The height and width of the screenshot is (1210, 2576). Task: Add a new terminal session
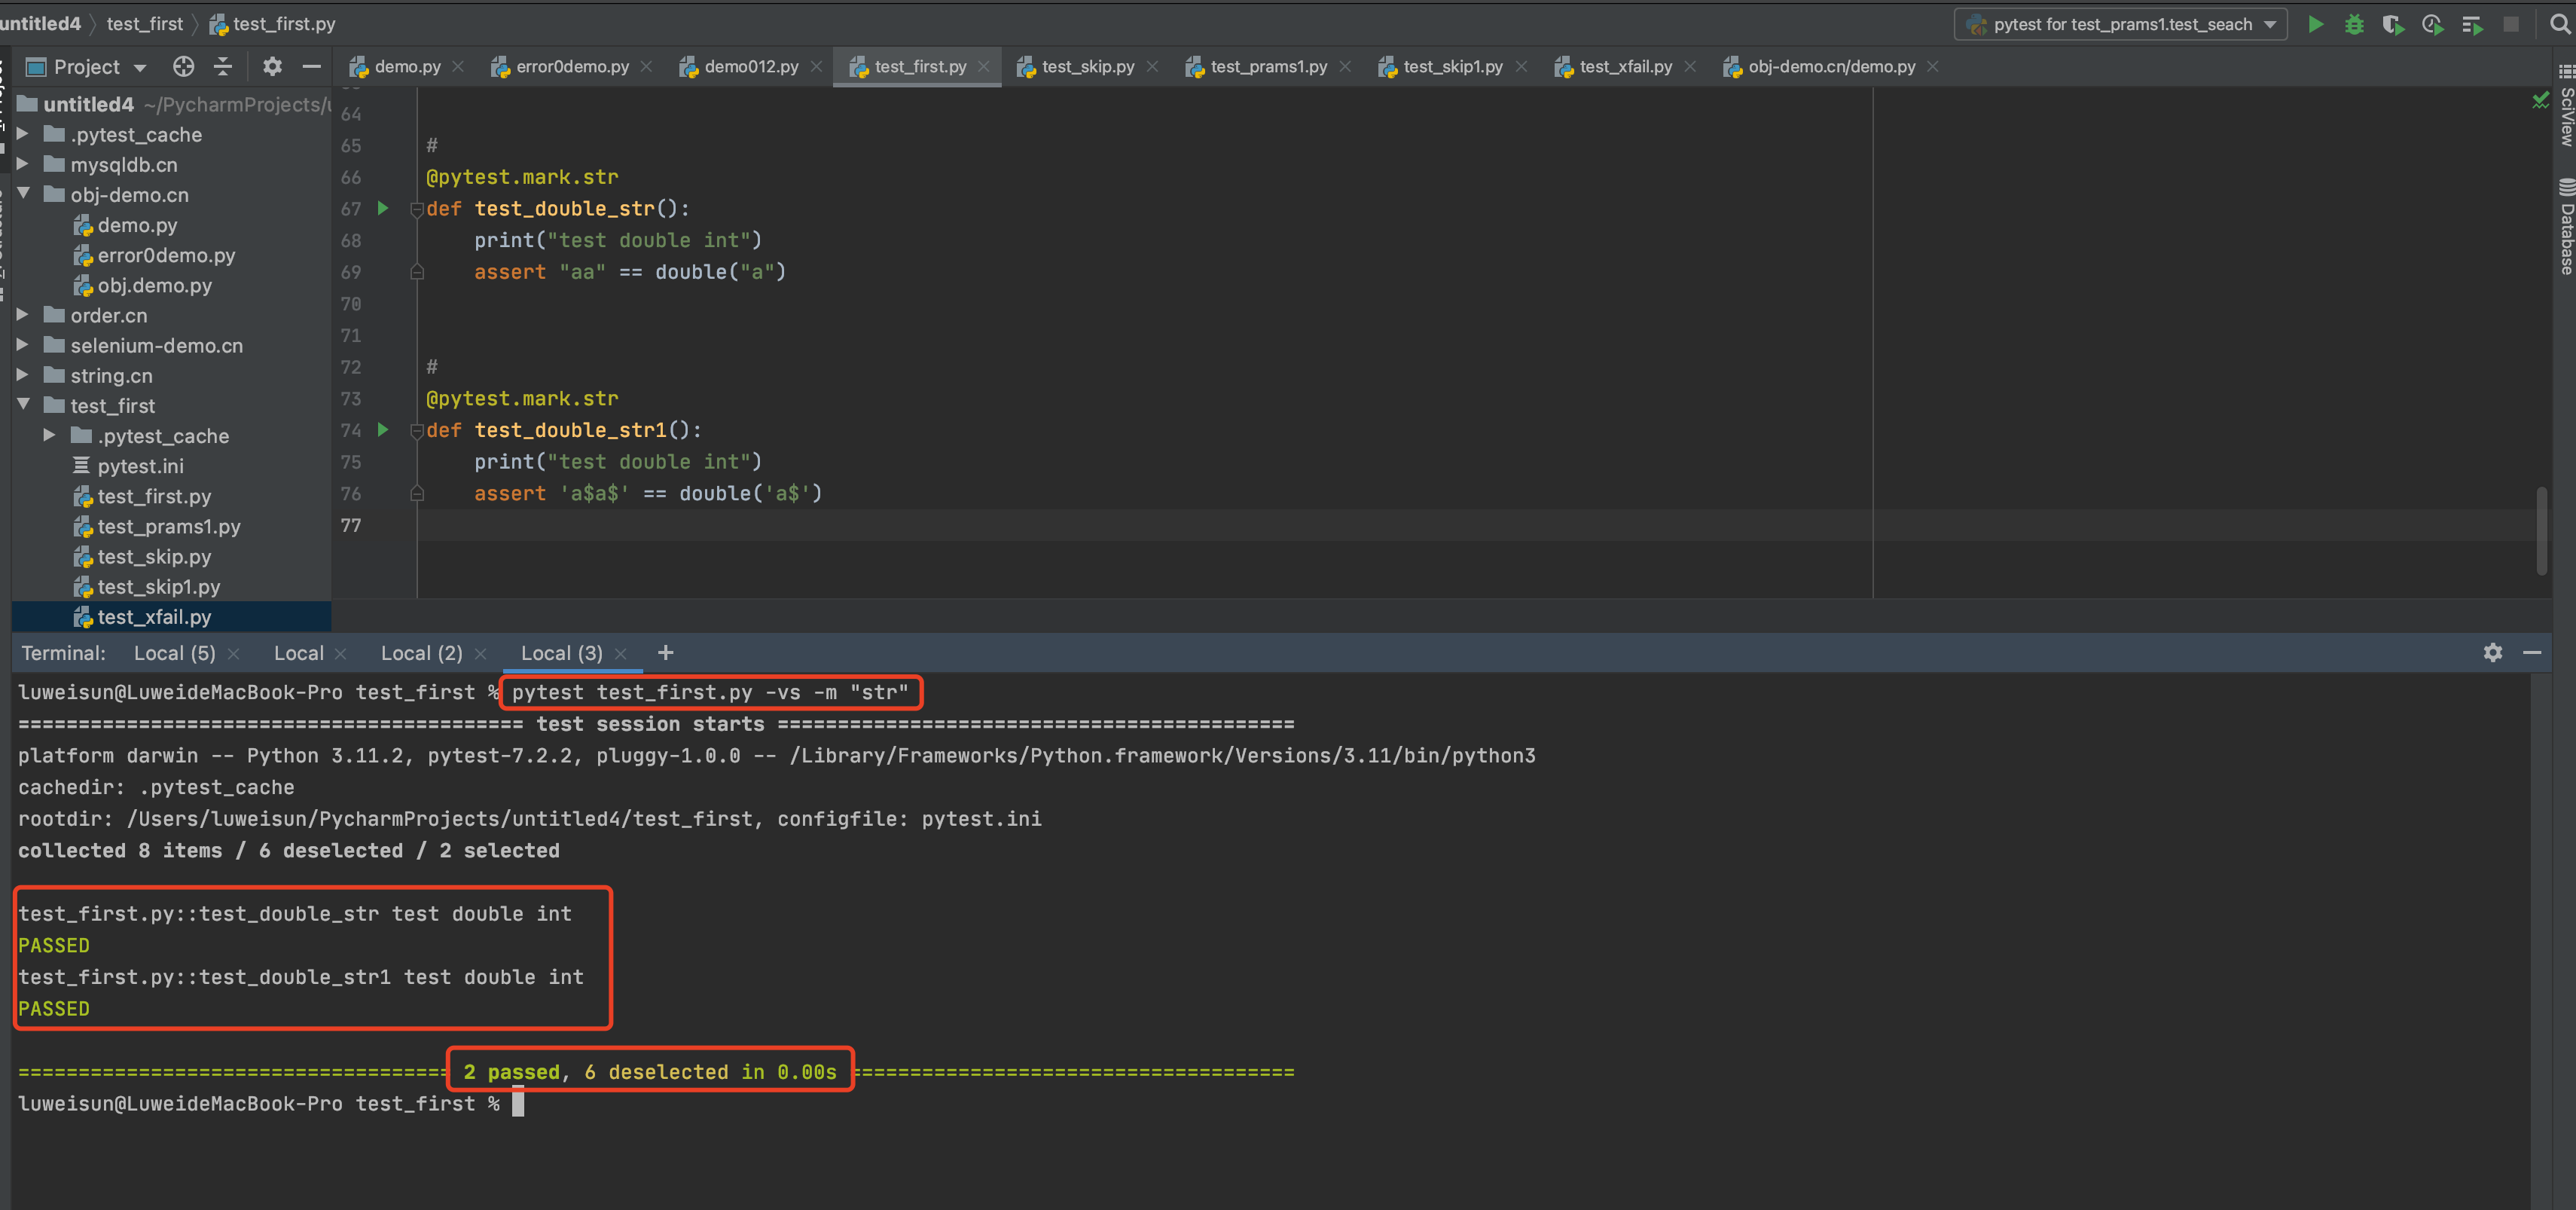point(665,652)
